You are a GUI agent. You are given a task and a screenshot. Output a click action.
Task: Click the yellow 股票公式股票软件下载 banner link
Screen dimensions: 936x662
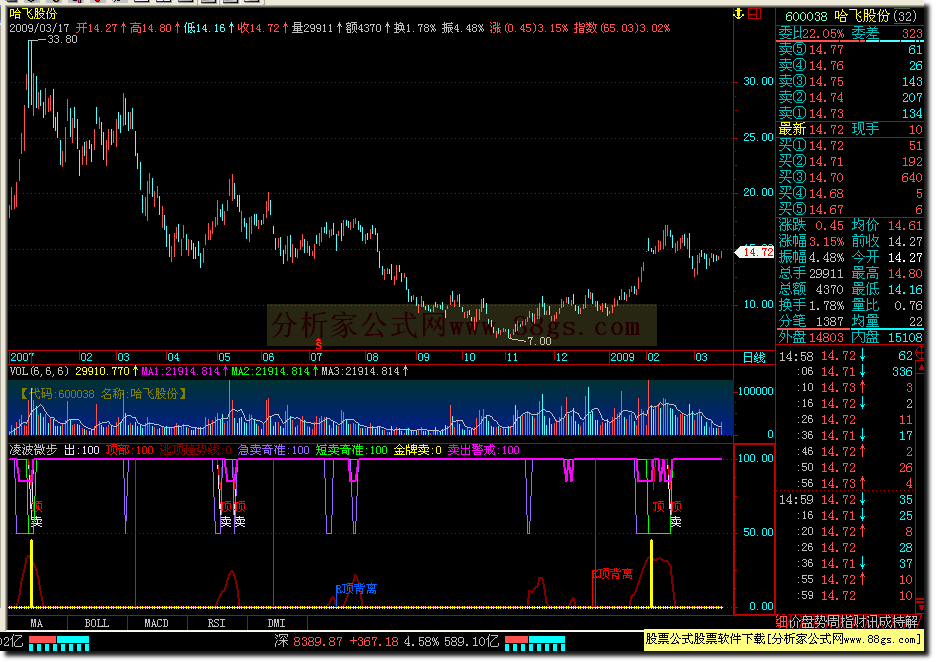point(784,640)
